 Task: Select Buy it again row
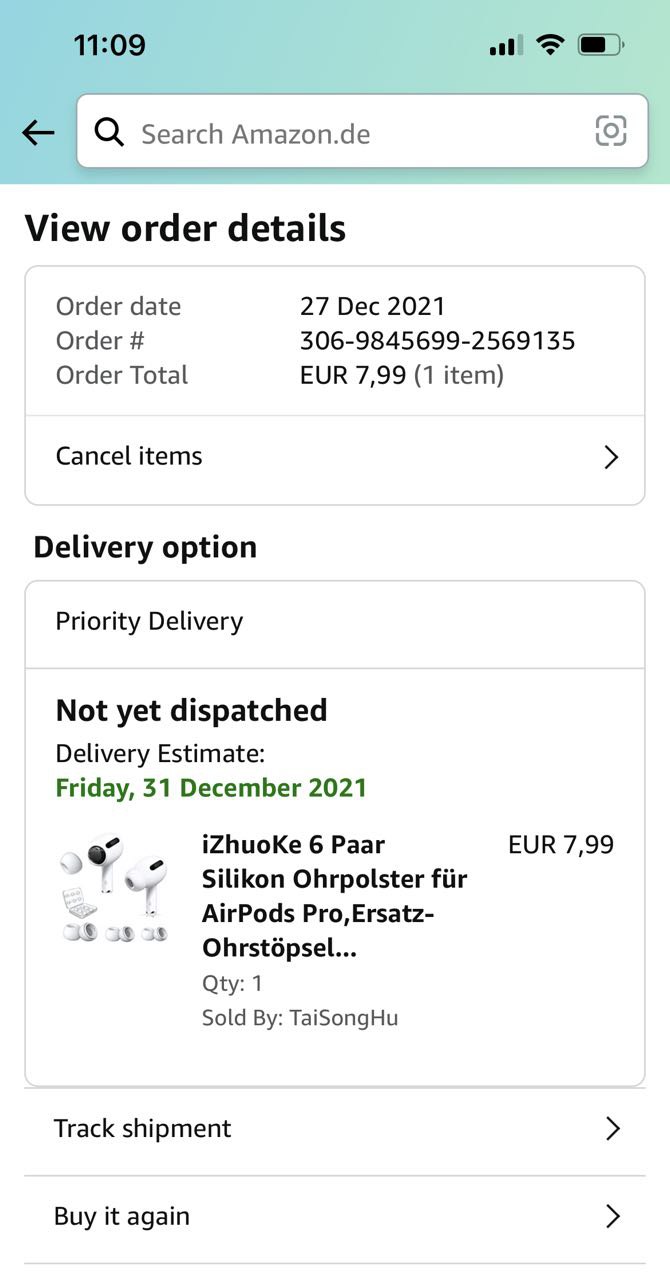click(x=300, y=1217)
